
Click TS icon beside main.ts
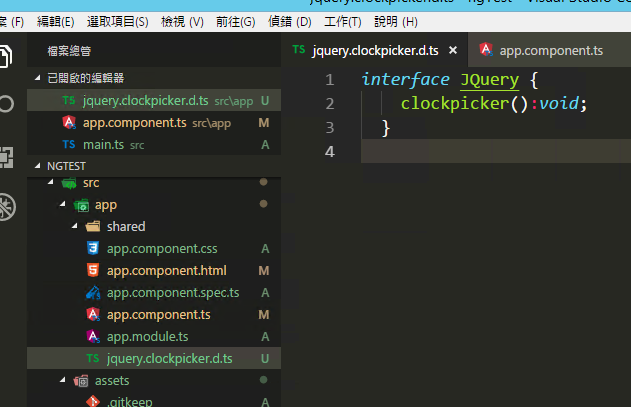point(69,144)
